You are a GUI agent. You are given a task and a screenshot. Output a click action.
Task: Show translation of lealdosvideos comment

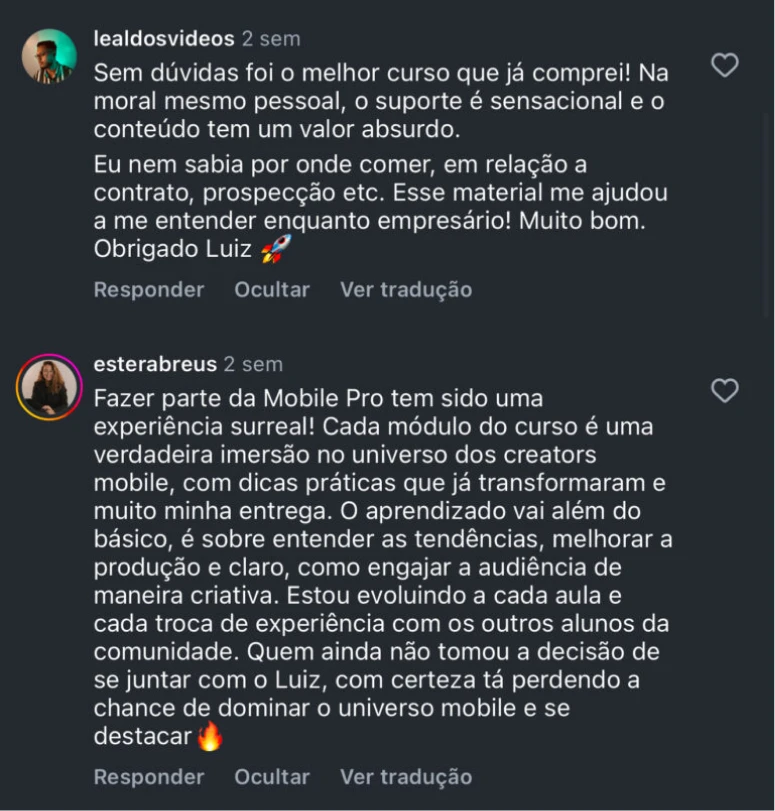(406, 290)
